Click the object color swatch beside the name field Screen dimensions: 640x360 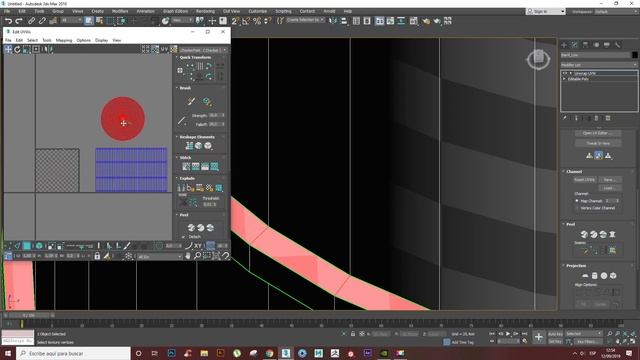click(x=634, y=55)
